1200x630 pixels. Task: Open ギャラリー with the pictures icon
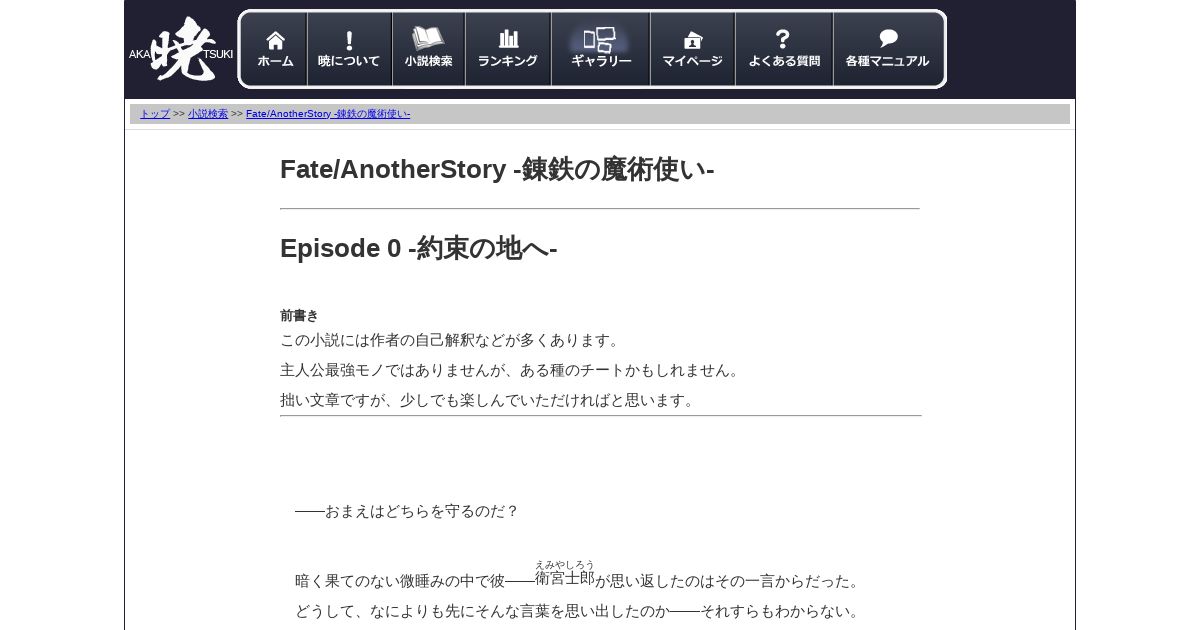tap(601, 49)
